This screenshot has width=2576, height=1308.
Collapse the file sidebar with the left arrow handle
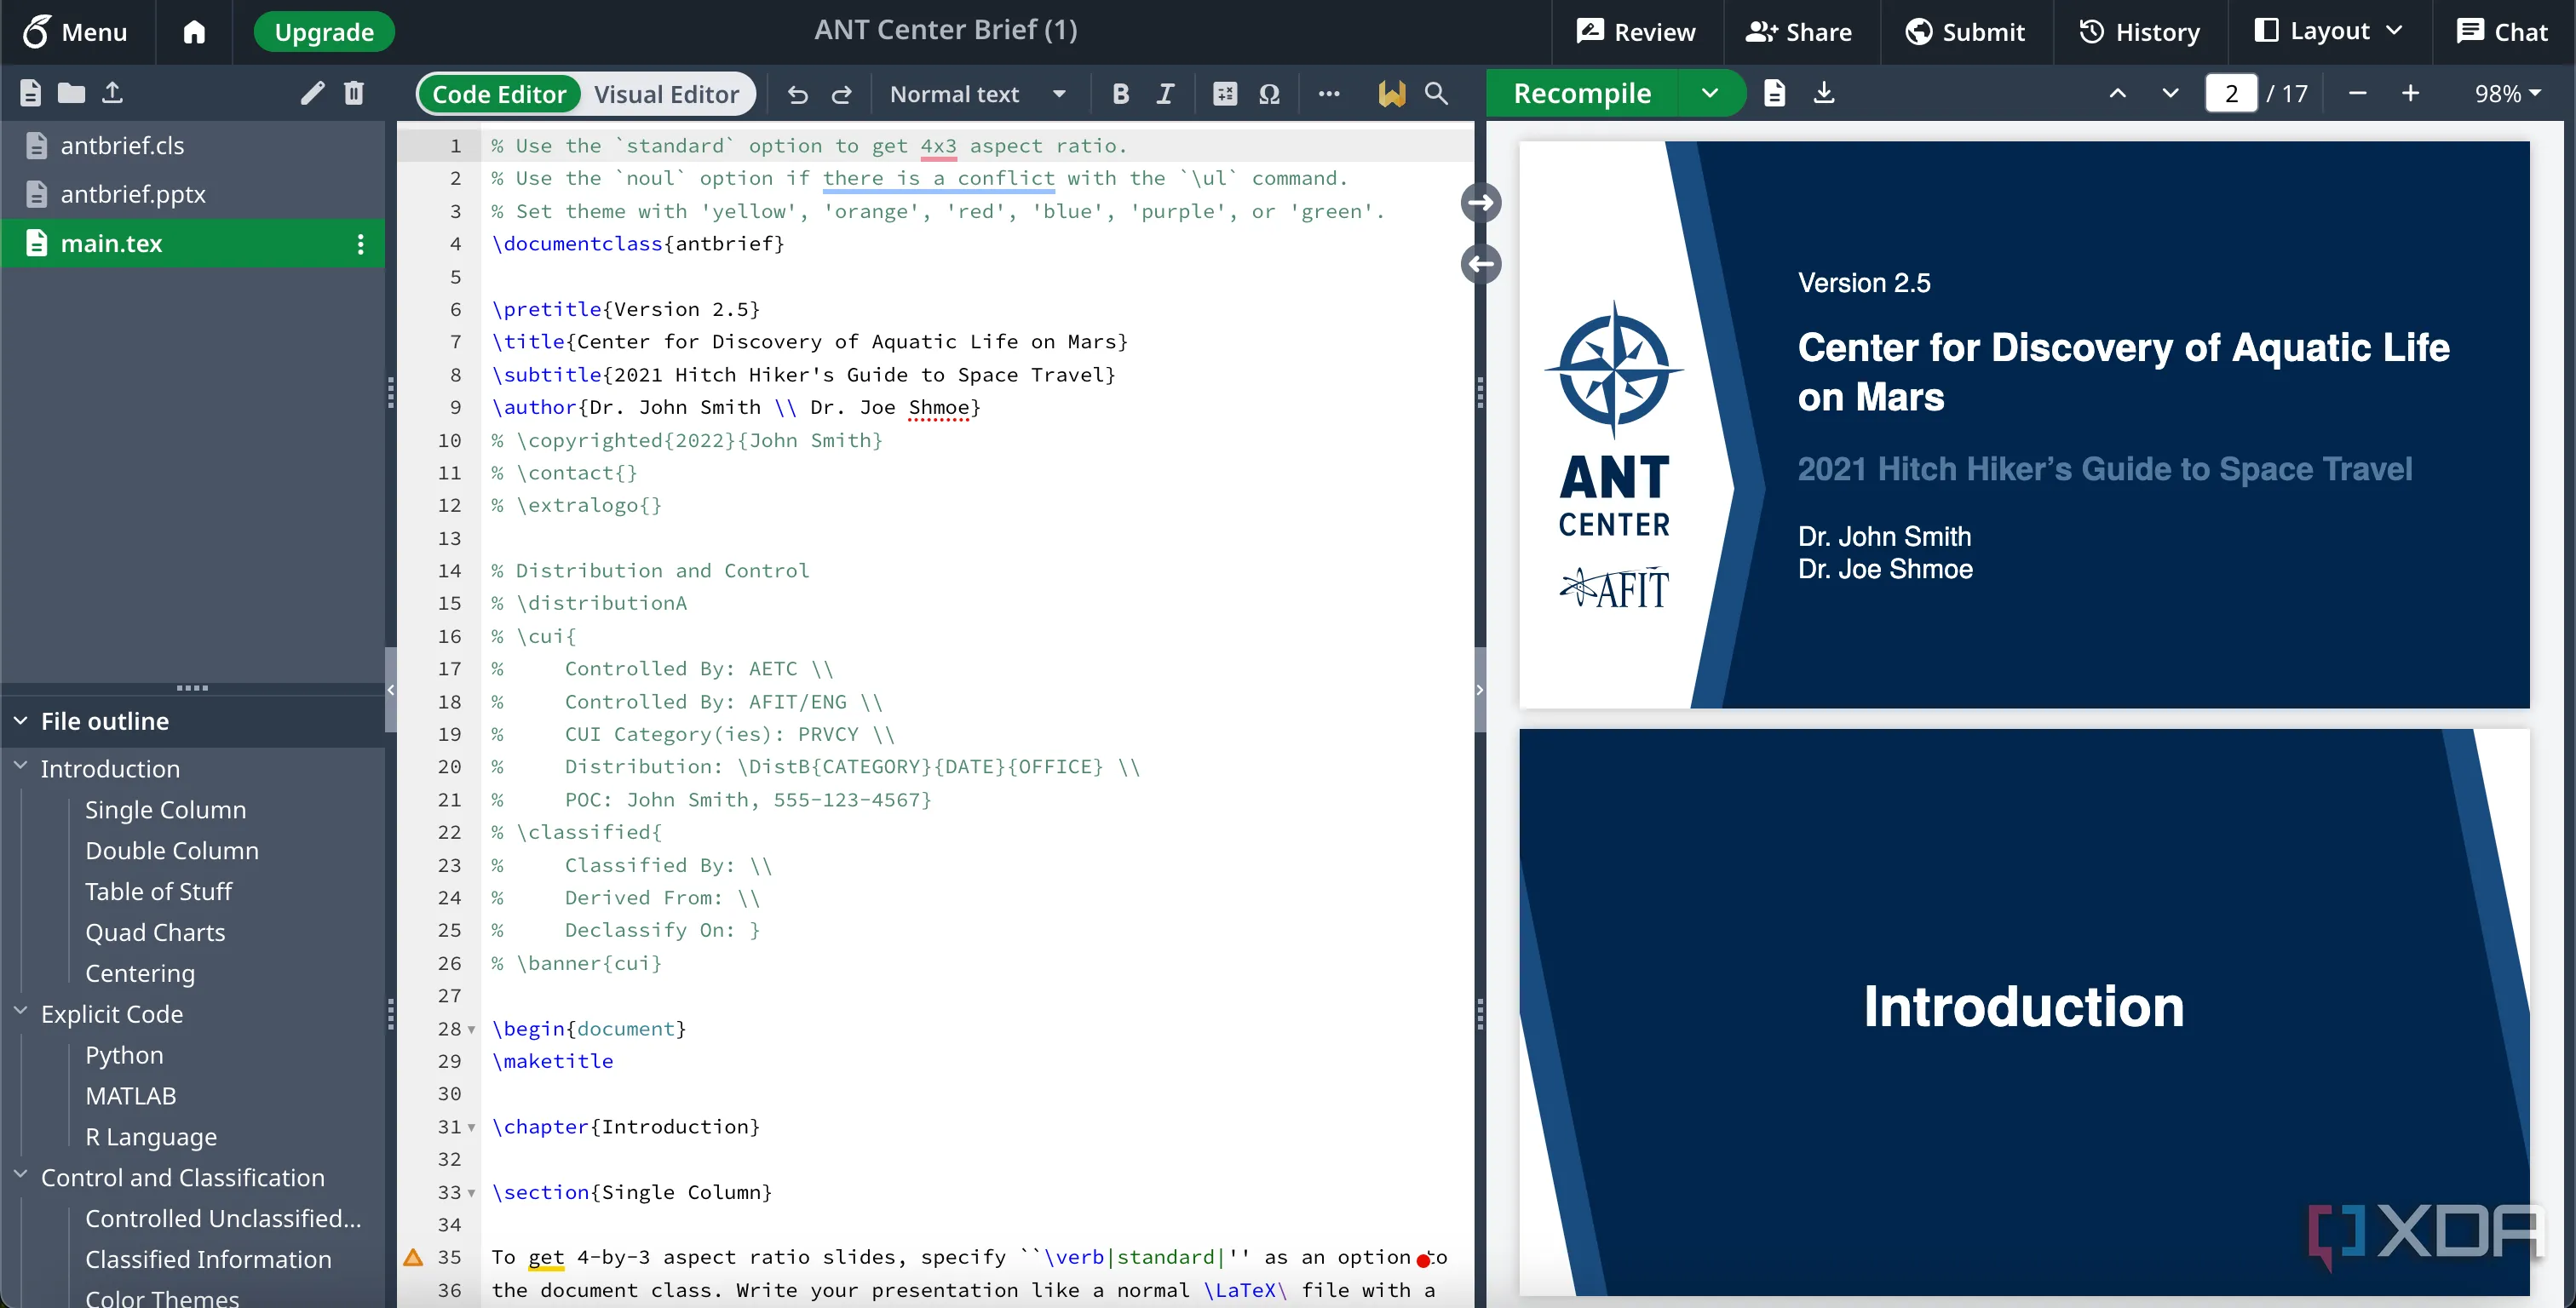coord(391,690)
